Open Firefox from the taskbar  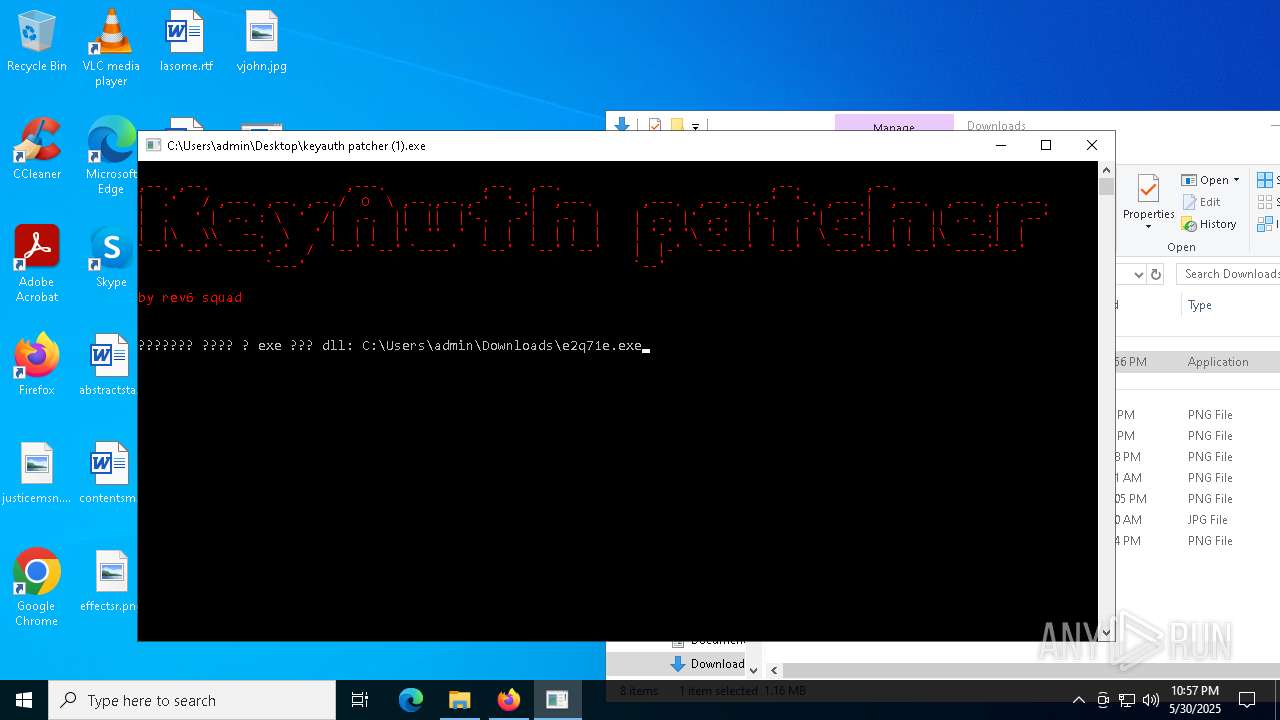coord(509,700)
